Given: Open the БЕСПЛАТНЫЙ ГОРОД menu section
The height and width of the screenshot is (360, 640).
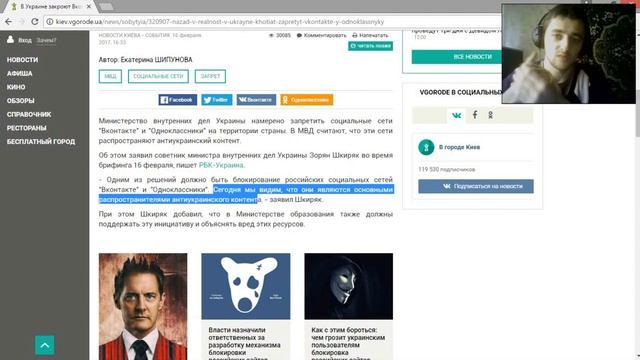Looking at the screenshot, I should (41, 142).
